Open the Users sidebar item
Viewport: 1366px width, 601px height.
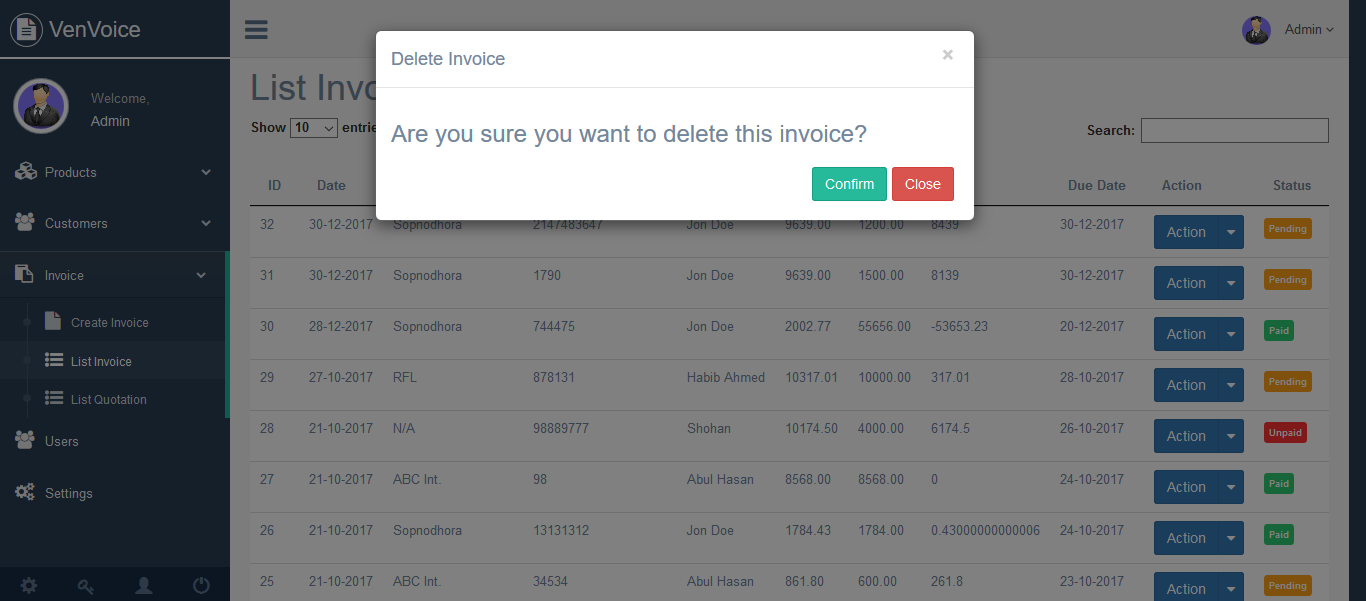tap(61, 441)
